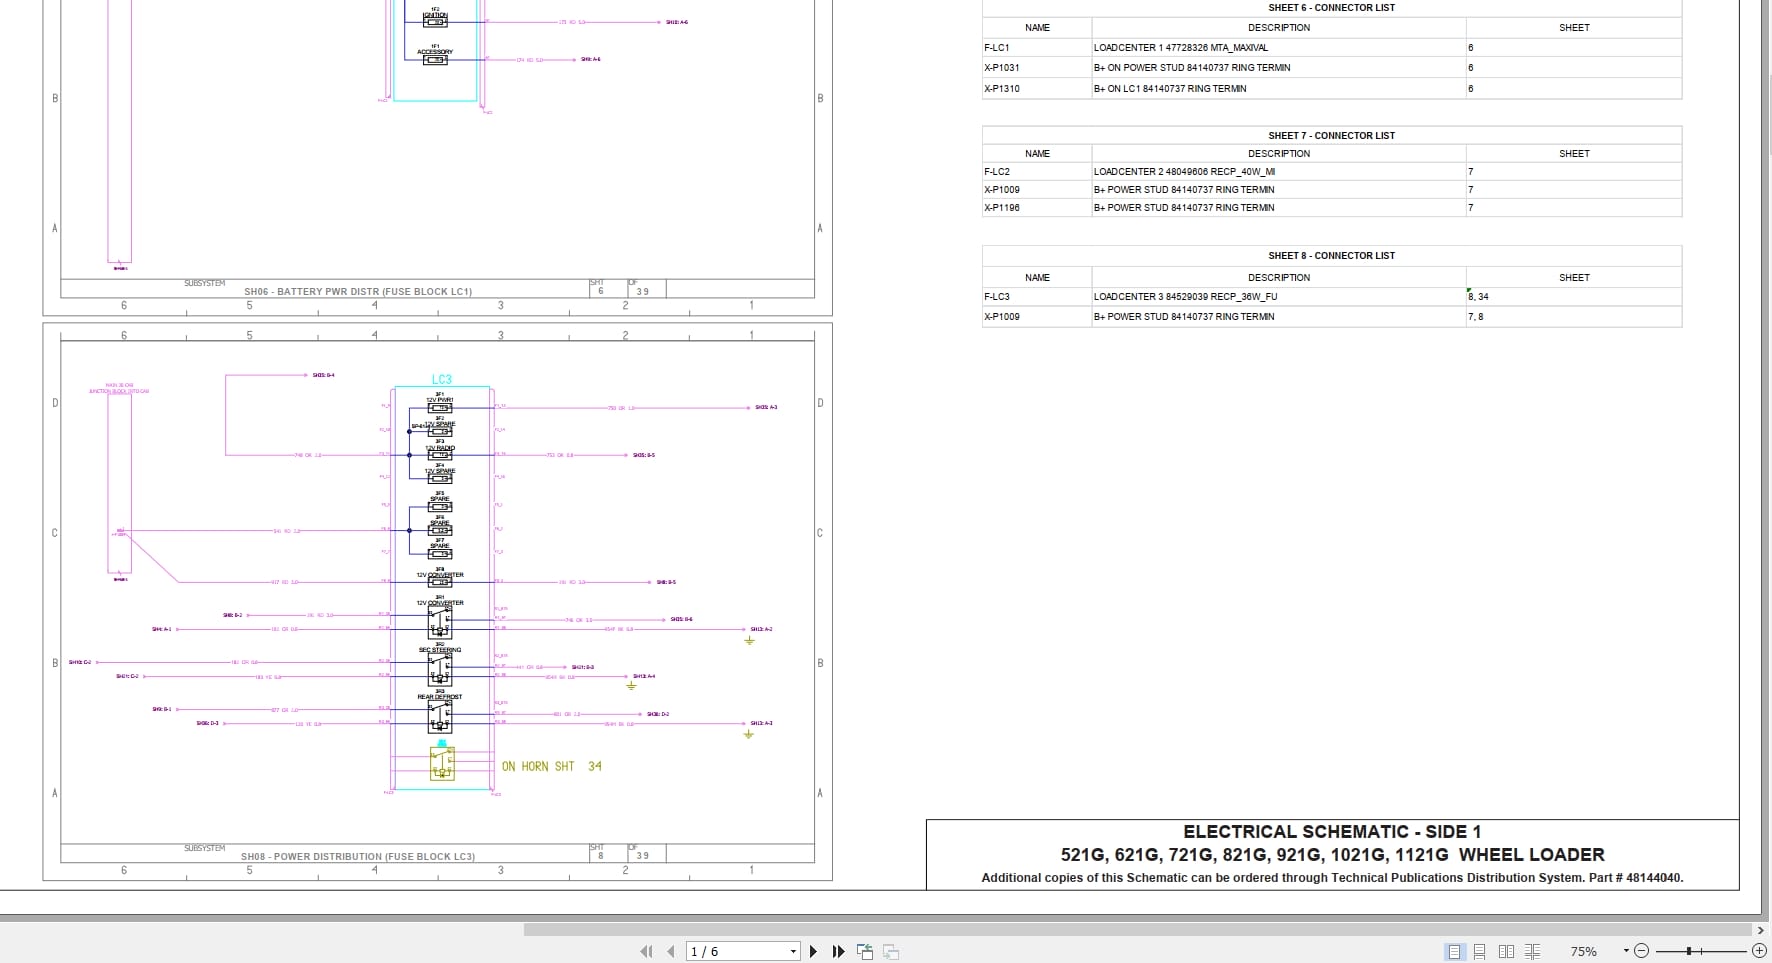Switch to continuous facing page view
This screenshot has width=1772, height=963.
1532,951
